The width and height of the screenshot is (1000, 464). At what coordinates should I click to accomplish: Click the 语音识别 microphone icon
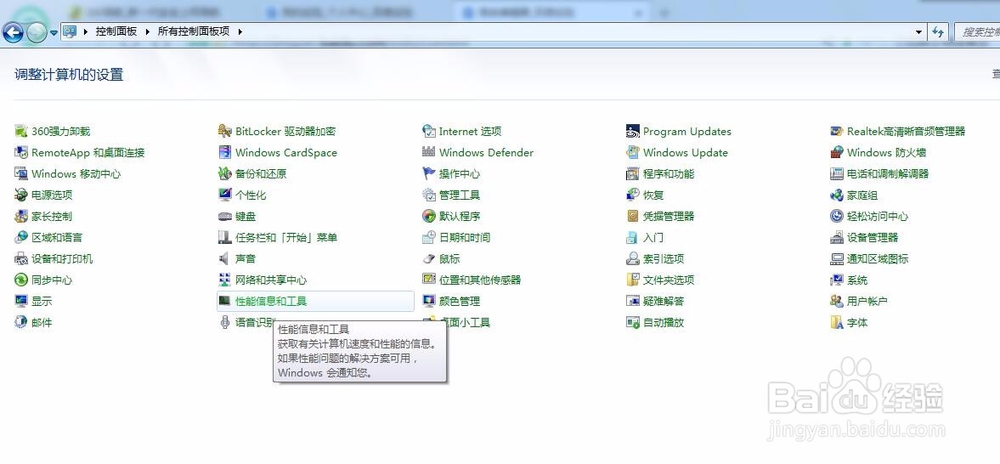pos(224,323)
